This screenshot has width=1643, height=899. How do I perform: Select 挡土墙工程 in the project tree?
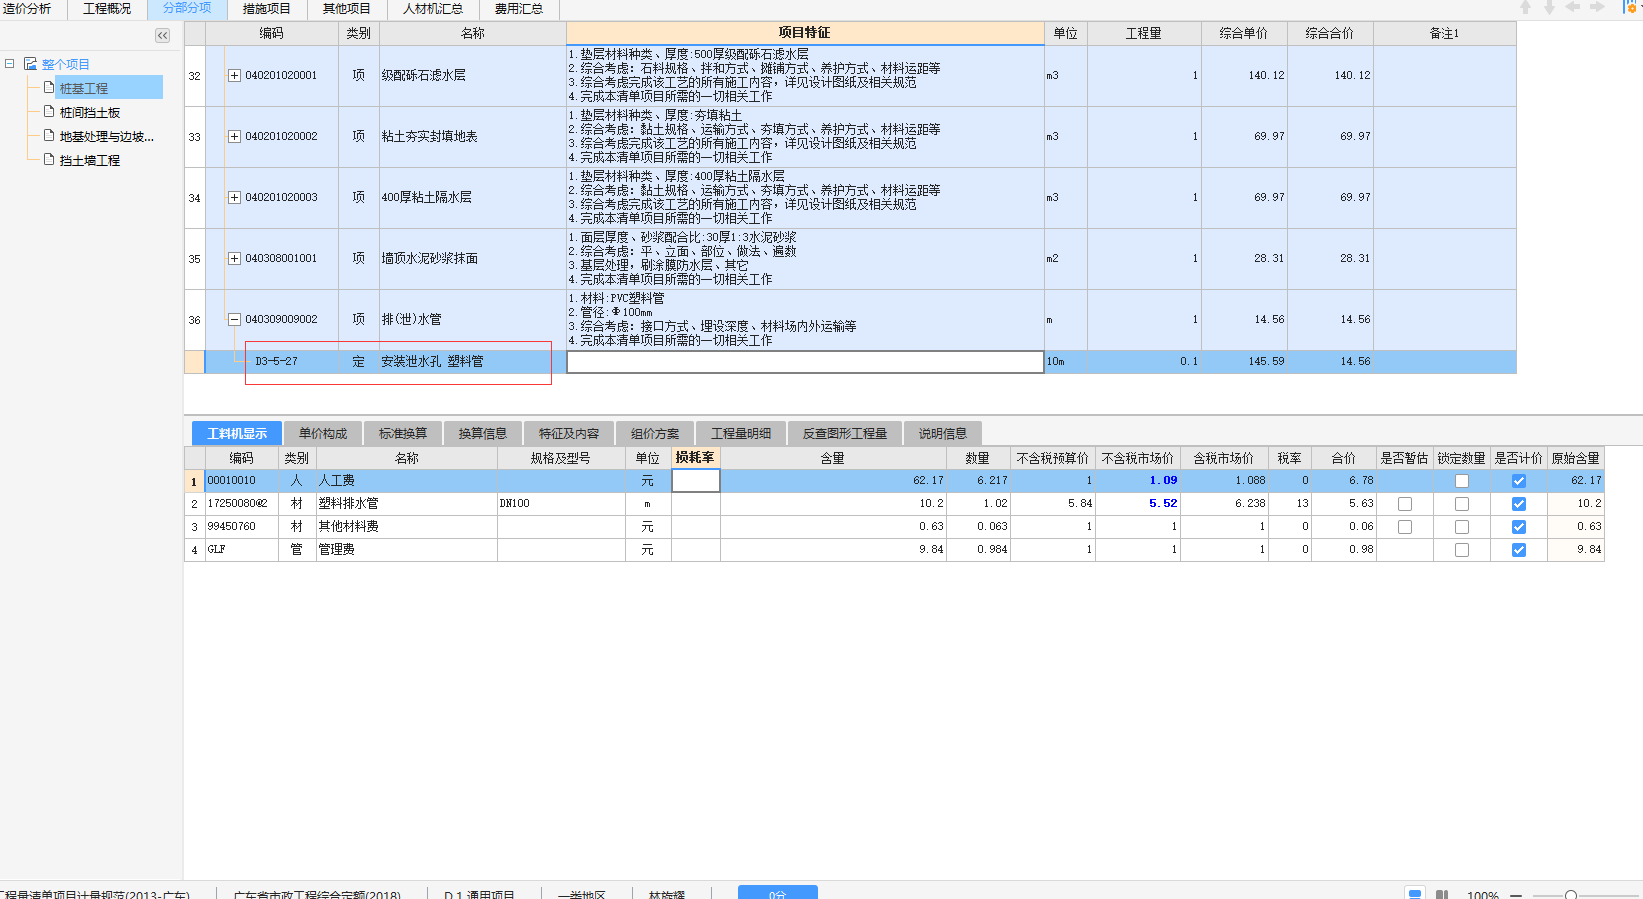pos(90,160)
